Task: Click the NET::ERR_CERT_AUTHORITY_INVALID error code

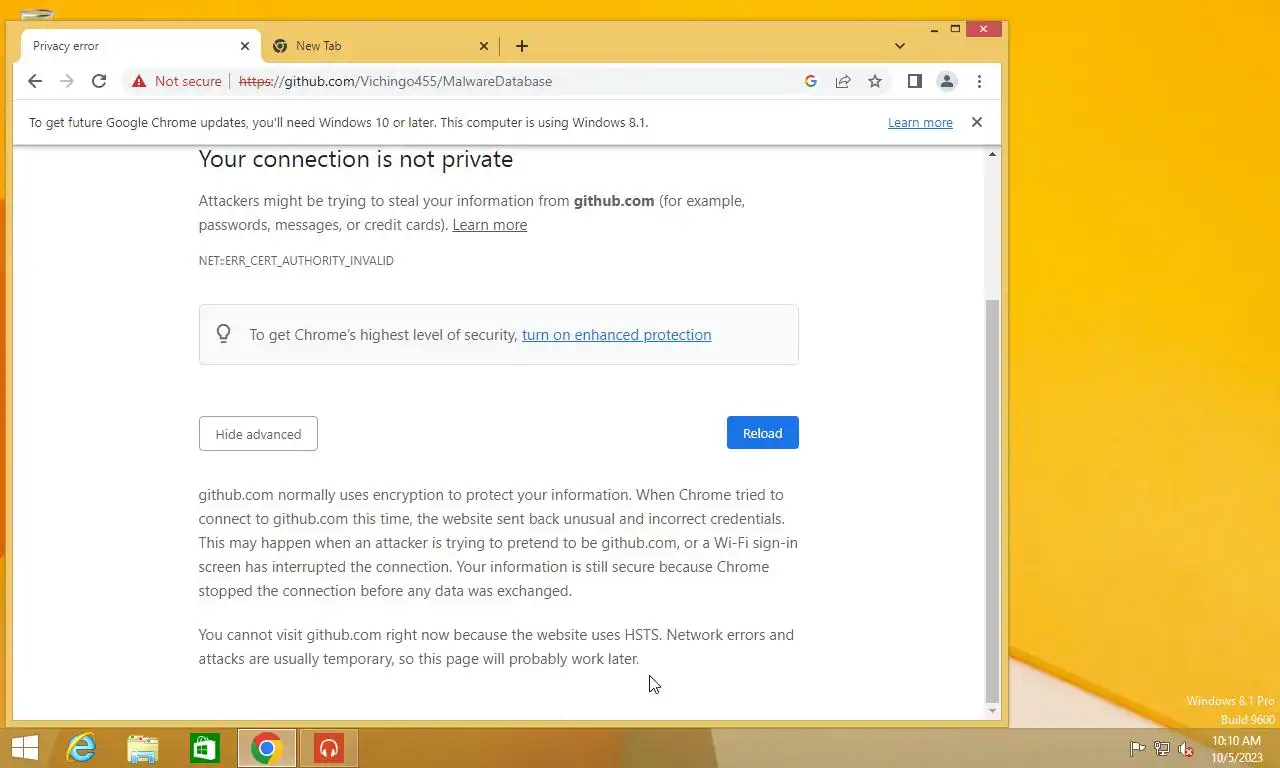Action: tap(296, 261)
